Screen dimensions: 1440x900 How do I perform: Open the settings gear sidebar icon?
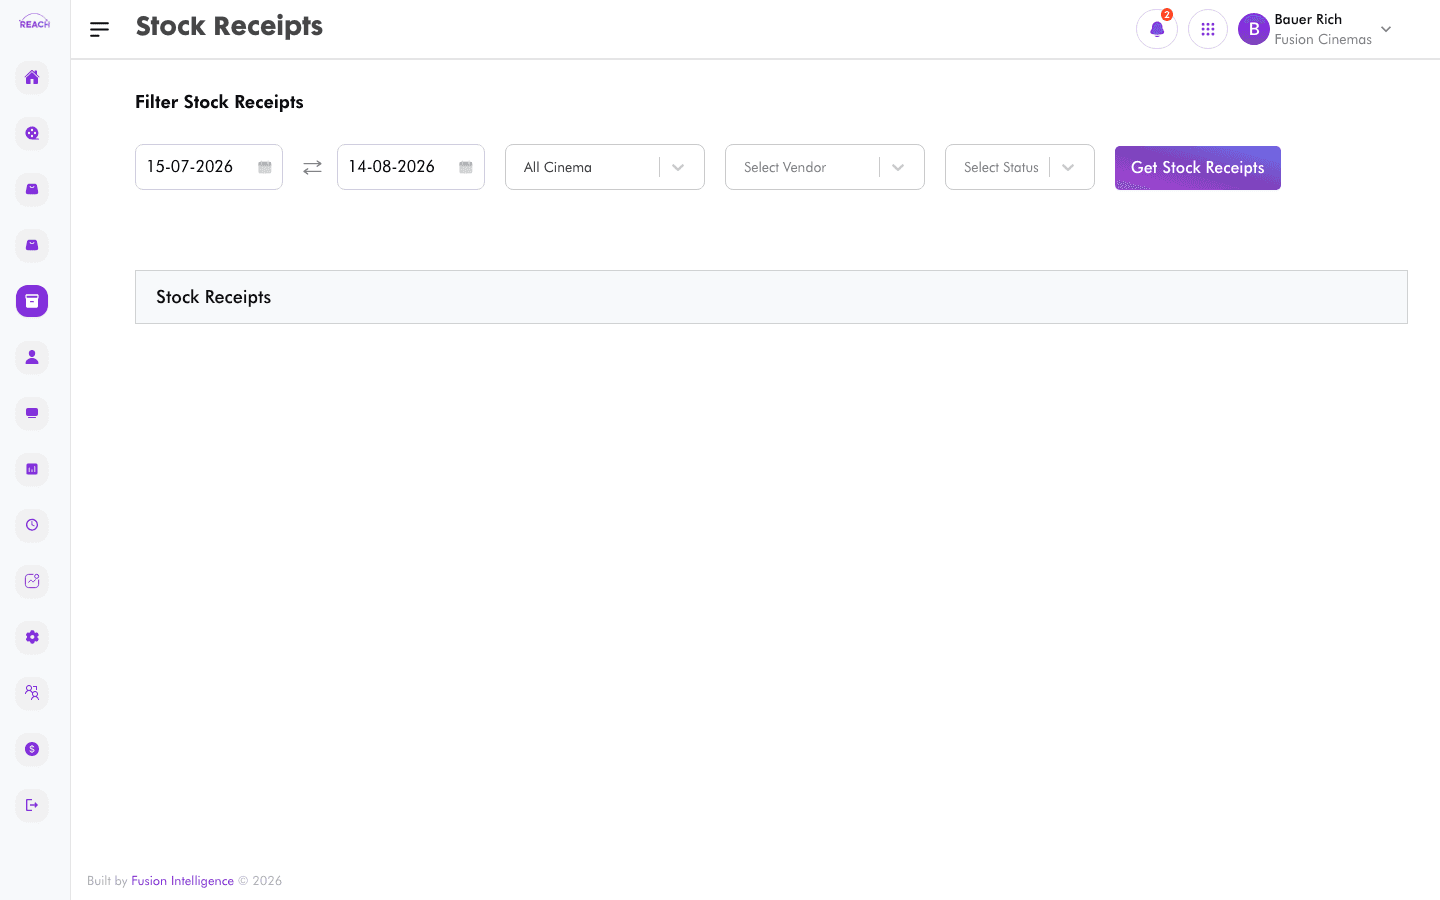click(32, 637)
